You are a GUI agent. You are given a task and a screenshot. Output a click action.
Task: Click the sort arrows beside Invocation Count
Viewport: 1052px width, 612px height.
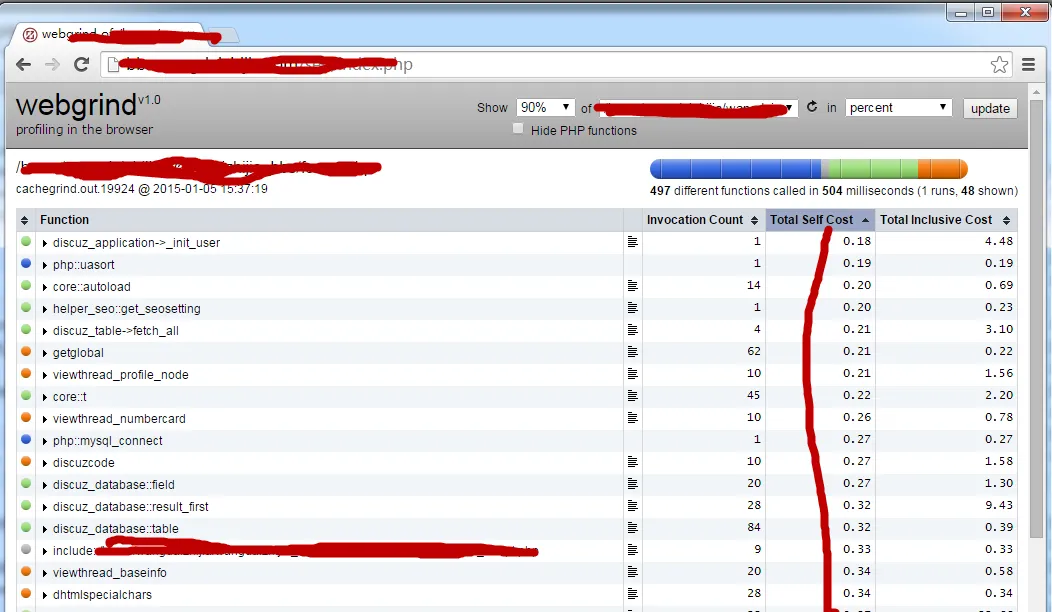754,220
